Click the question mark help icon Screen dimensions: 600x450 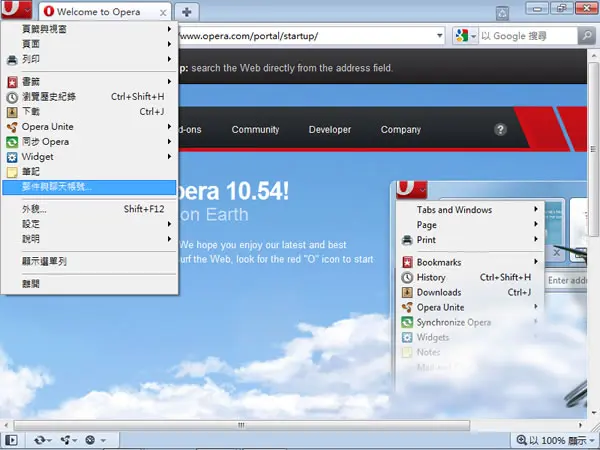500,129
